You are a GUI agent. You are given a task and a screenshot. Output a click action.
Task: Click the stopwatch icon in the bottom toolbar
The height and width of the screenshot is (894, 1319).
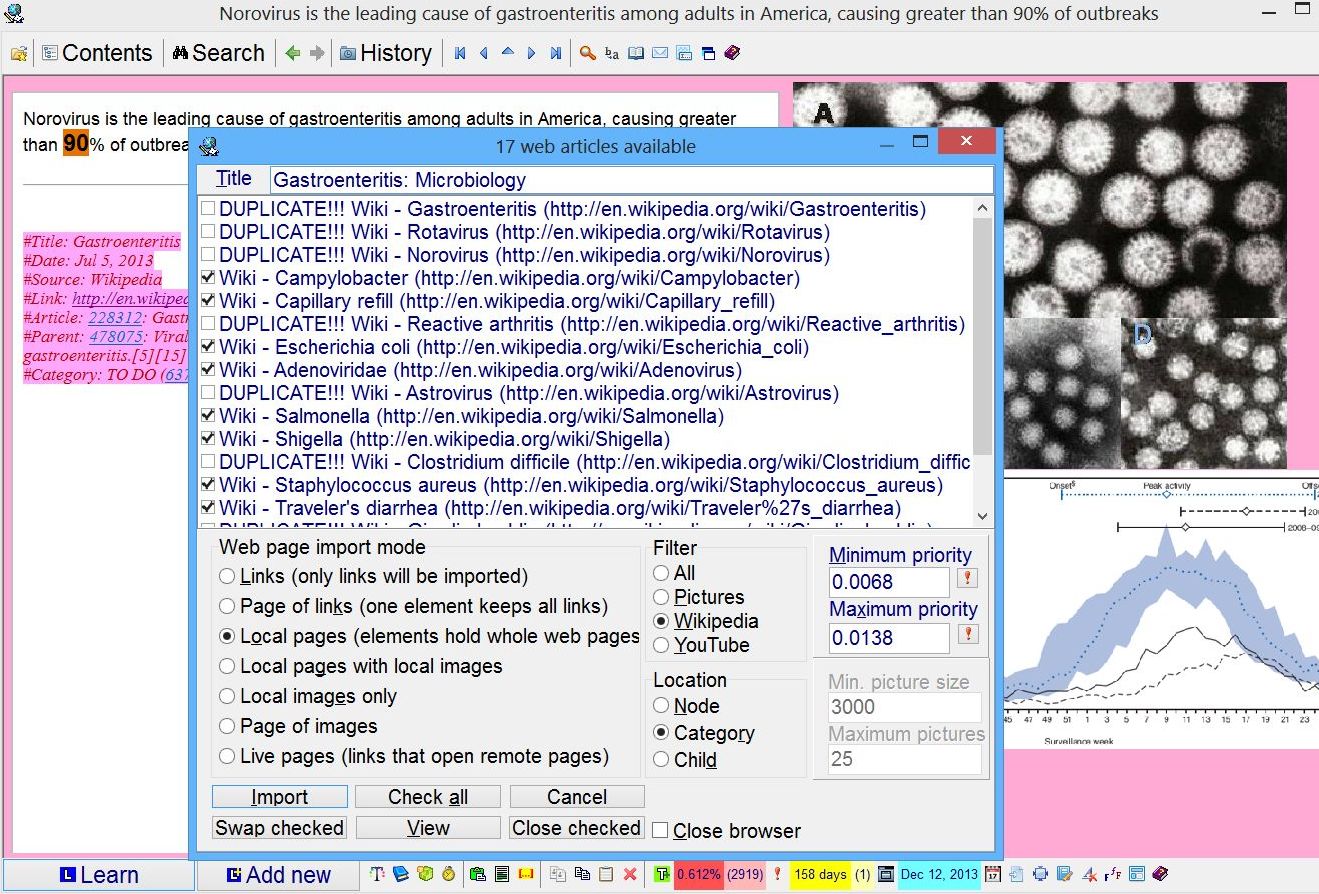448,875
